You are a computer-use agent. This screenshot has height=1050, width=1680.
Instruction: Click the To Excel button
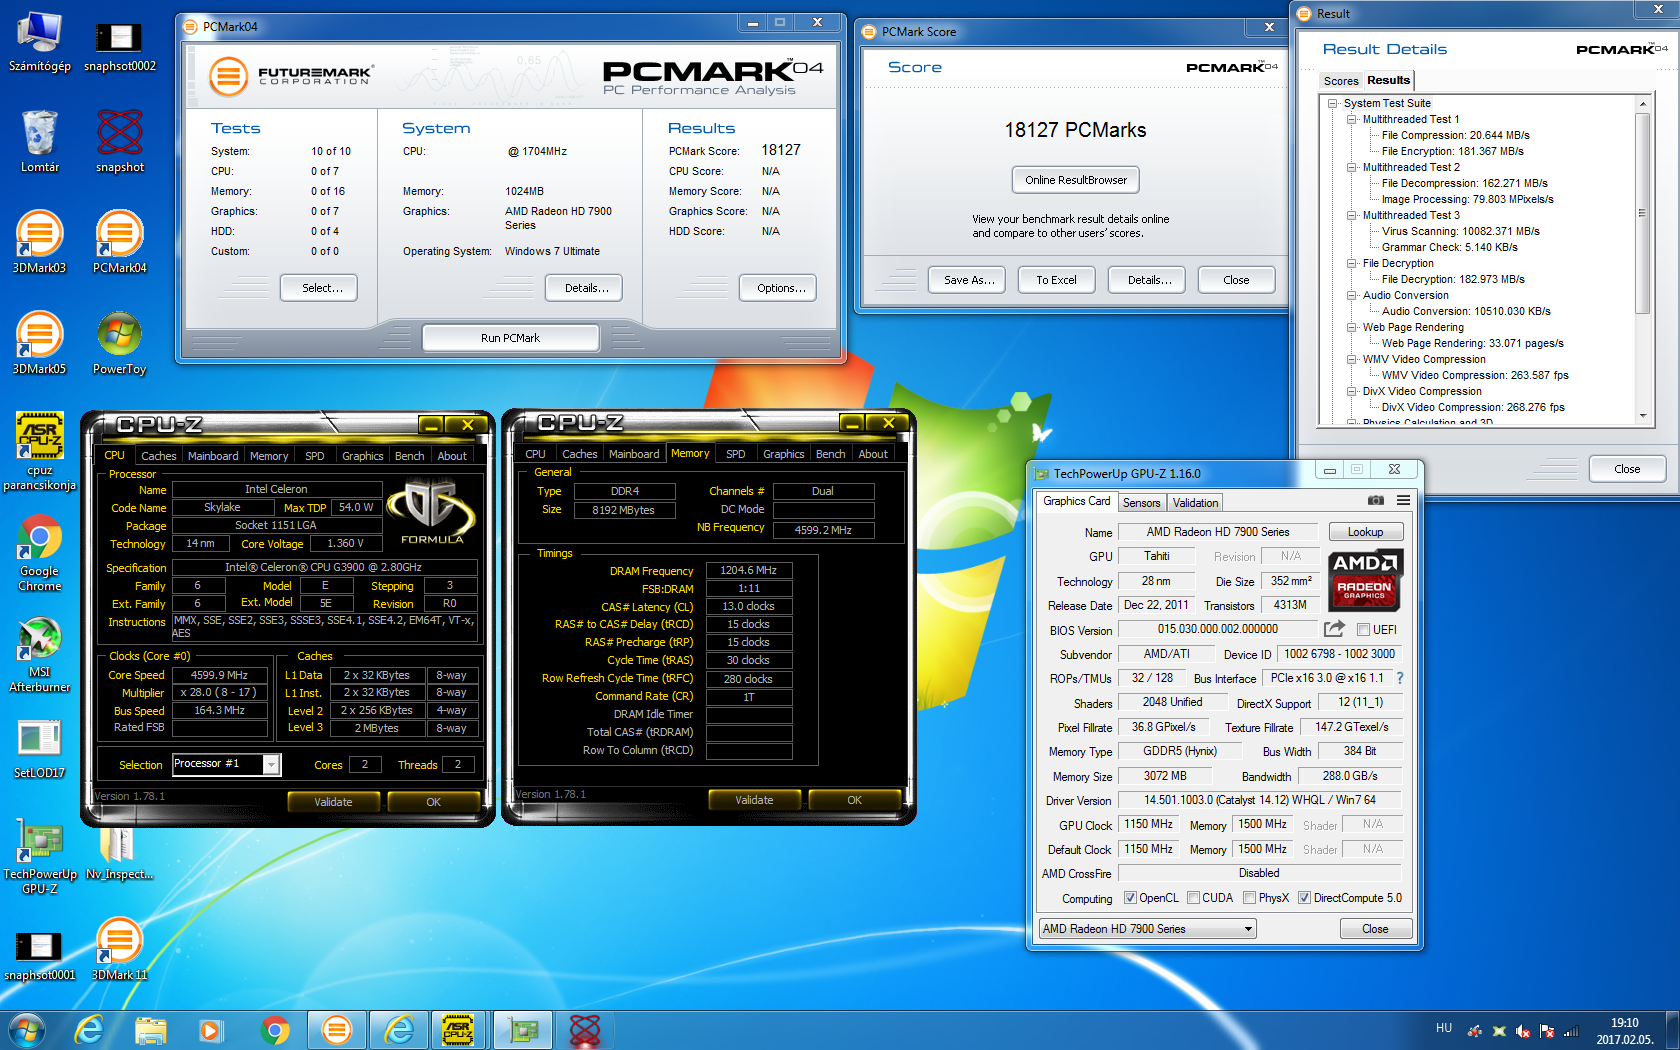1056,280
